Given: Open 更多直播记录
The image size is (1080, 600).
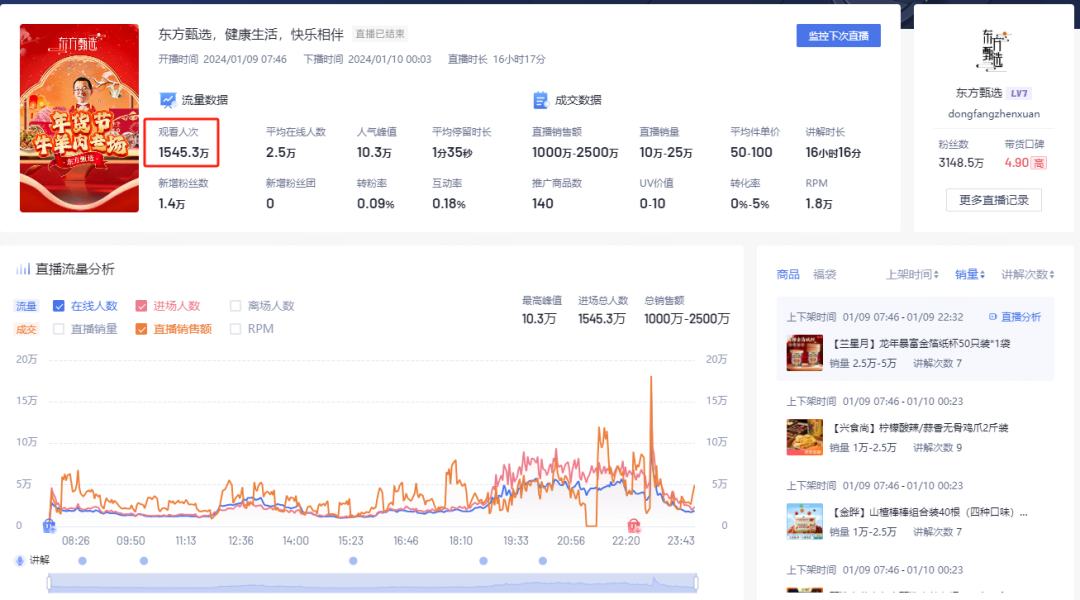Looking at the screenshot, I should pos(993,200).
